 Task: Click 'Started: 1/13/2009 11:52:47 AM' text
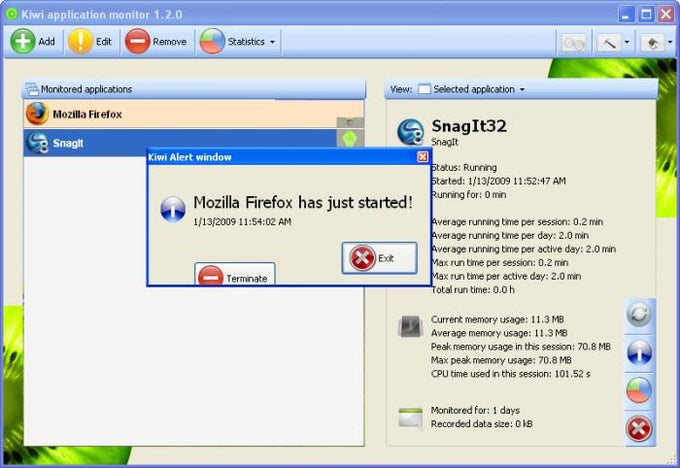tap(498, 181)
